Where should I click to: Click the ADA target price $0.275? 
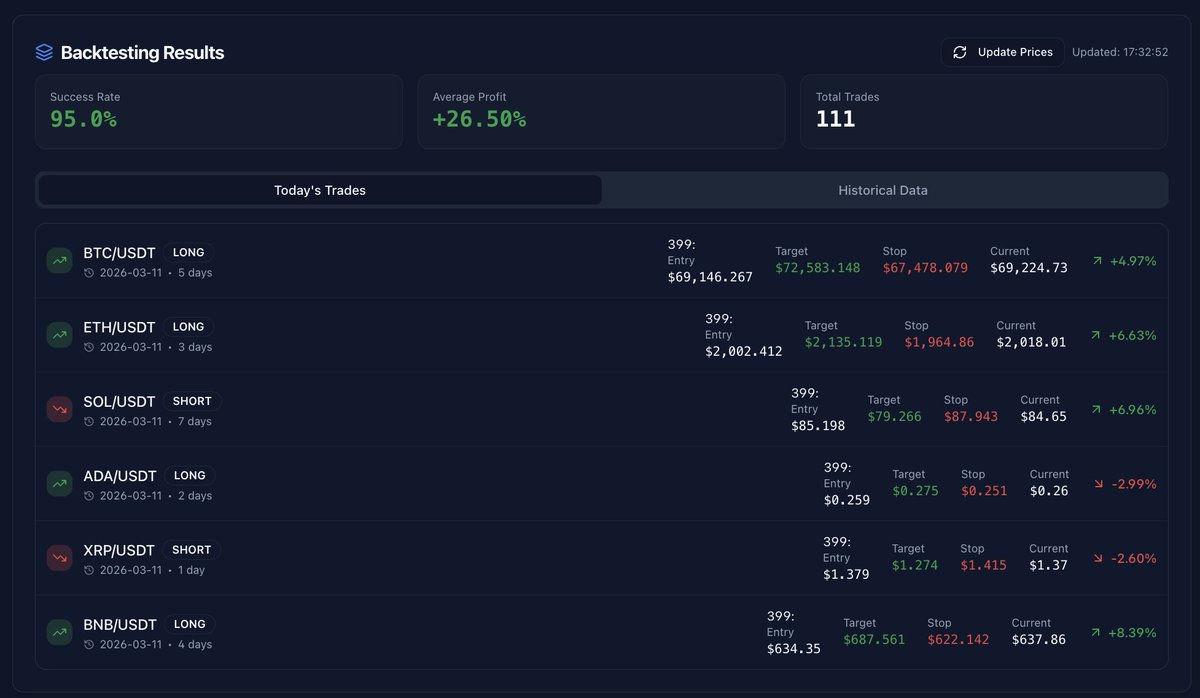(x=915, y=490)
